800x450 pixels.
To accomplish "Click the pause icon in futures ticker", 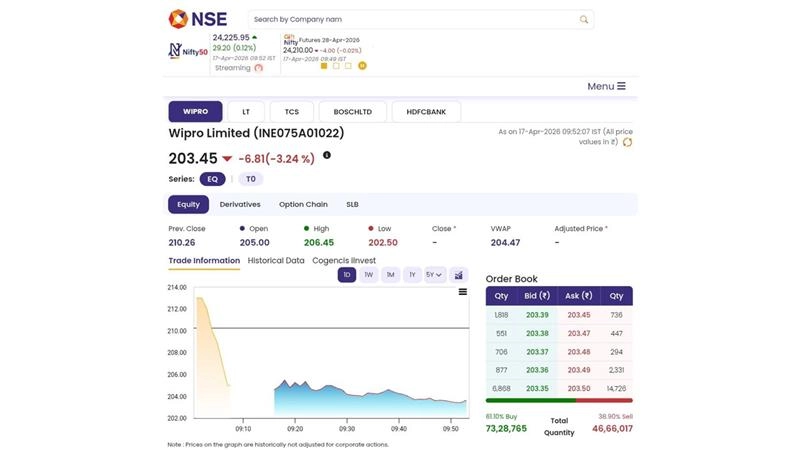I will tap(362, 66).
